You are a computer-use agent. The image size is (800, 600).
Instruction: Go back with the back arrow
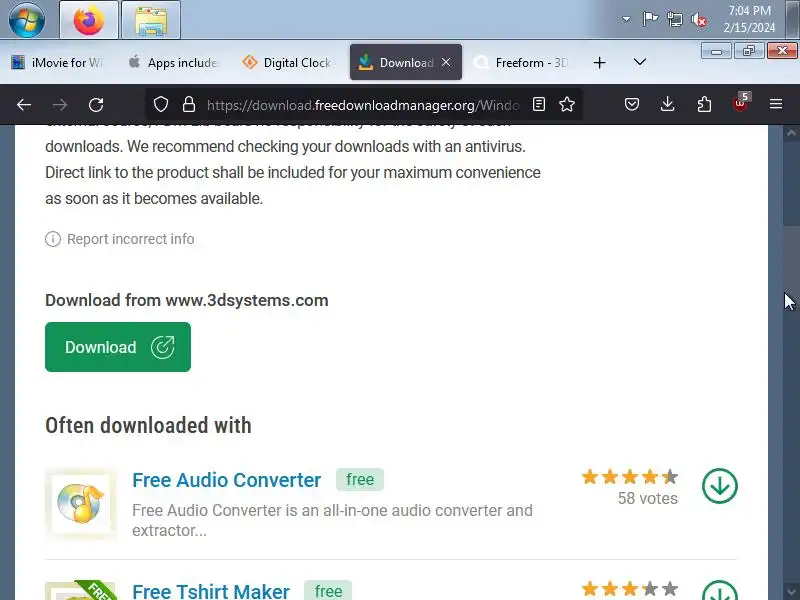point(24,105)
